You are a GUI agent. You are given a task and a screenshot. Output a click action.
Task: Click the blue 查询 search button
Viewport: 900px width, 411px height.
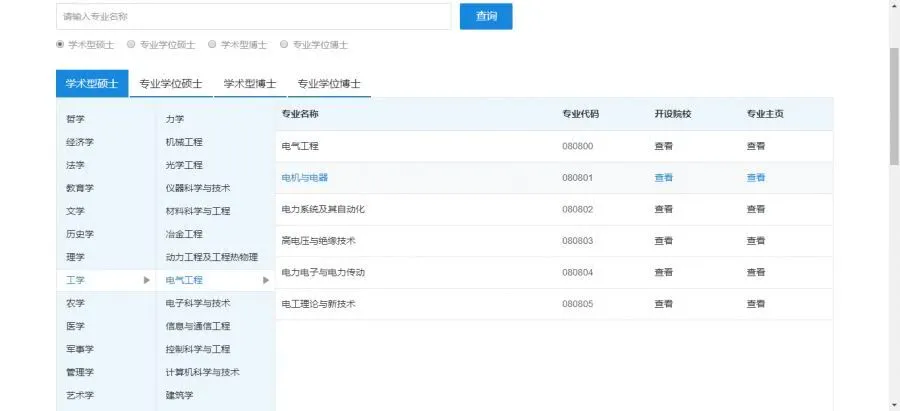(x=486, y=16)
